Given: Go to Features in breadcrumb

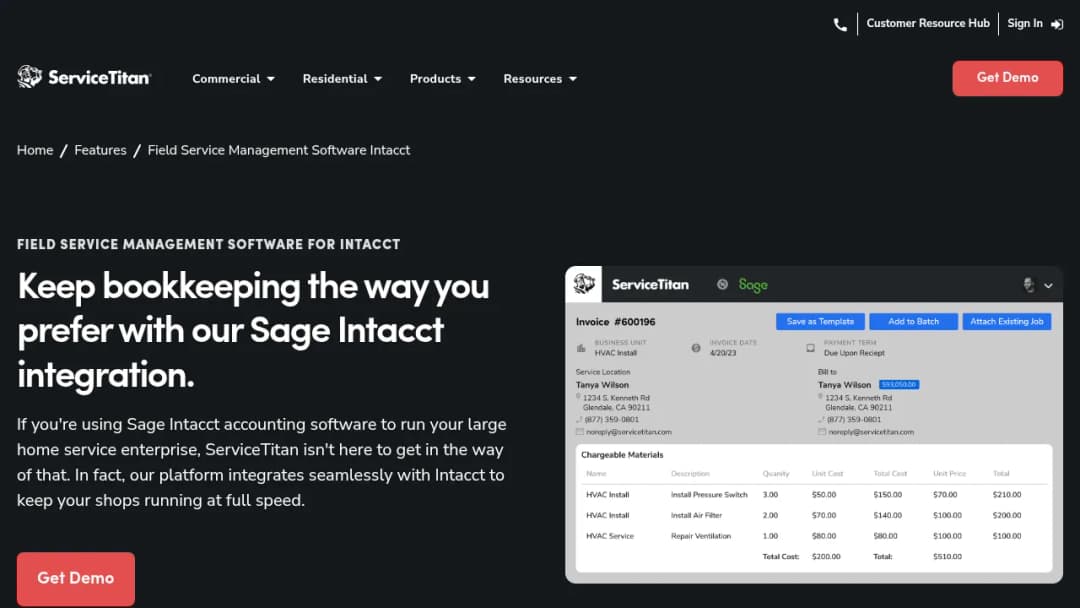Looking at the screenshot, I should point(101,150).
